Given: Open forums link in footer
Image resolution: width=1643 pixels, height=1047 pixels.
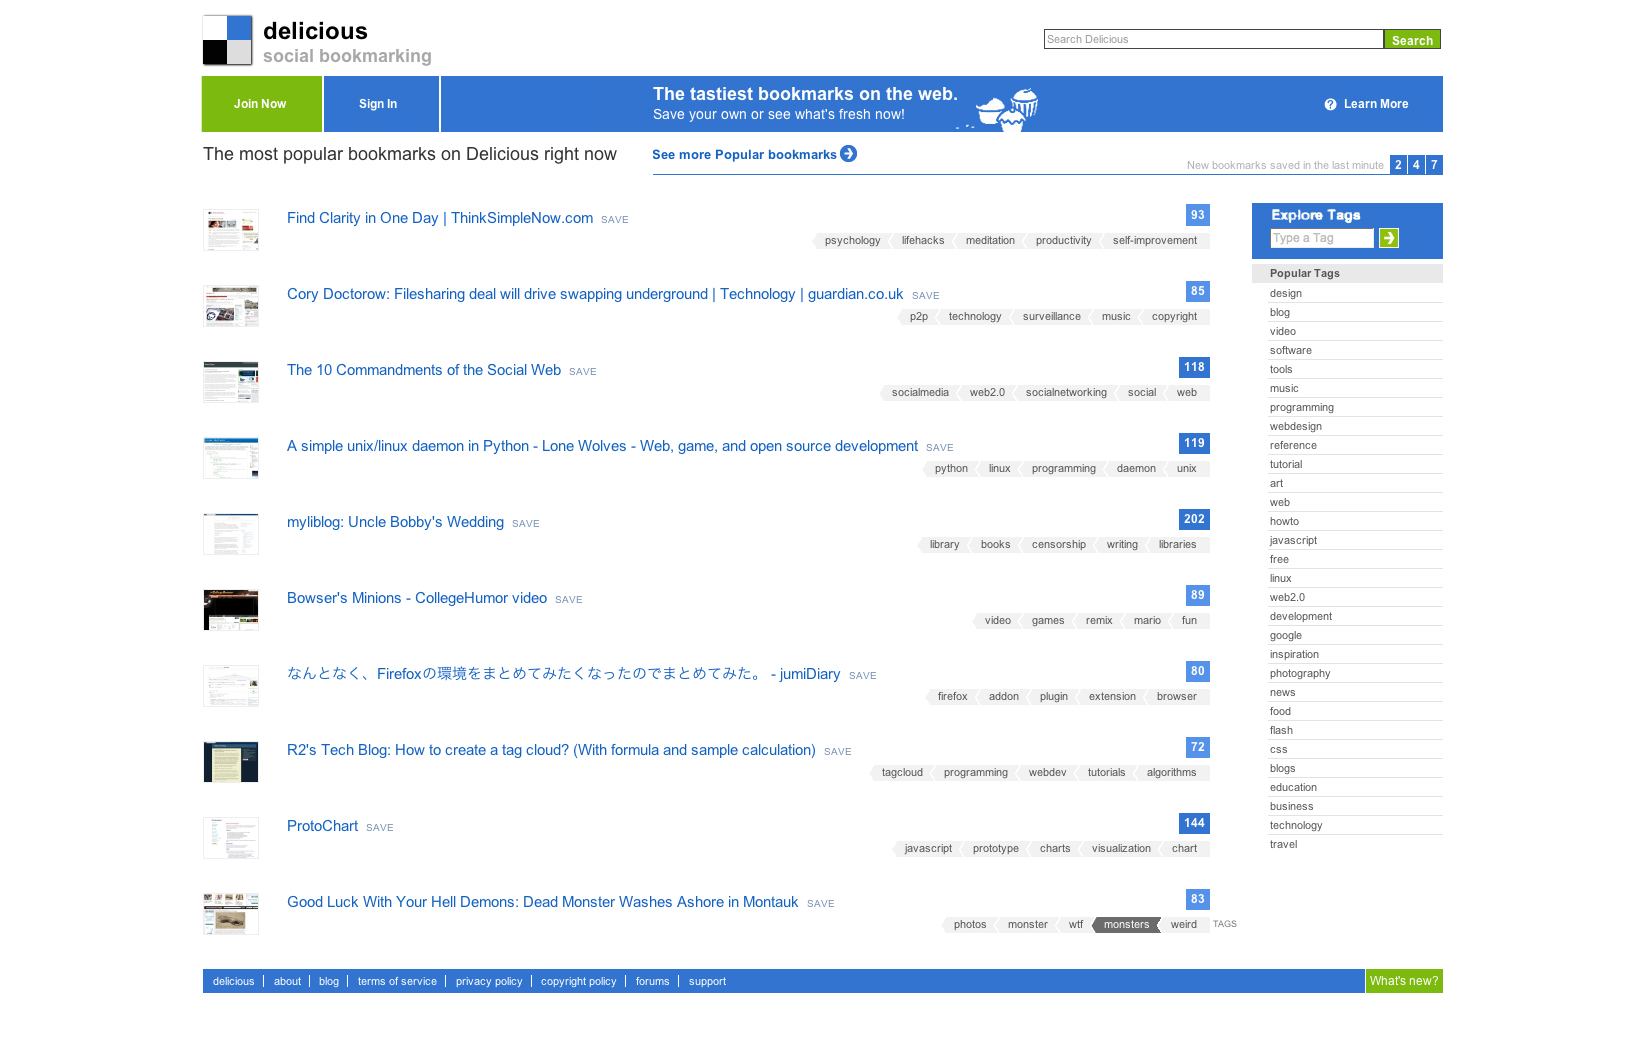Looking at the screenshot, I should 652,982.
